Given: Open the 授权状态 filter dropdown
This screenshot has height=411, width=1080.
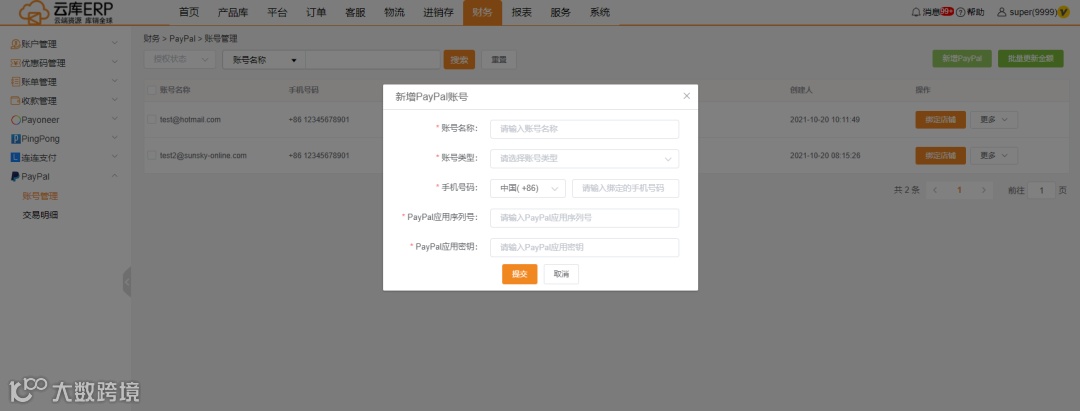Looking at the screenshot, I should (x=180, y=60).
